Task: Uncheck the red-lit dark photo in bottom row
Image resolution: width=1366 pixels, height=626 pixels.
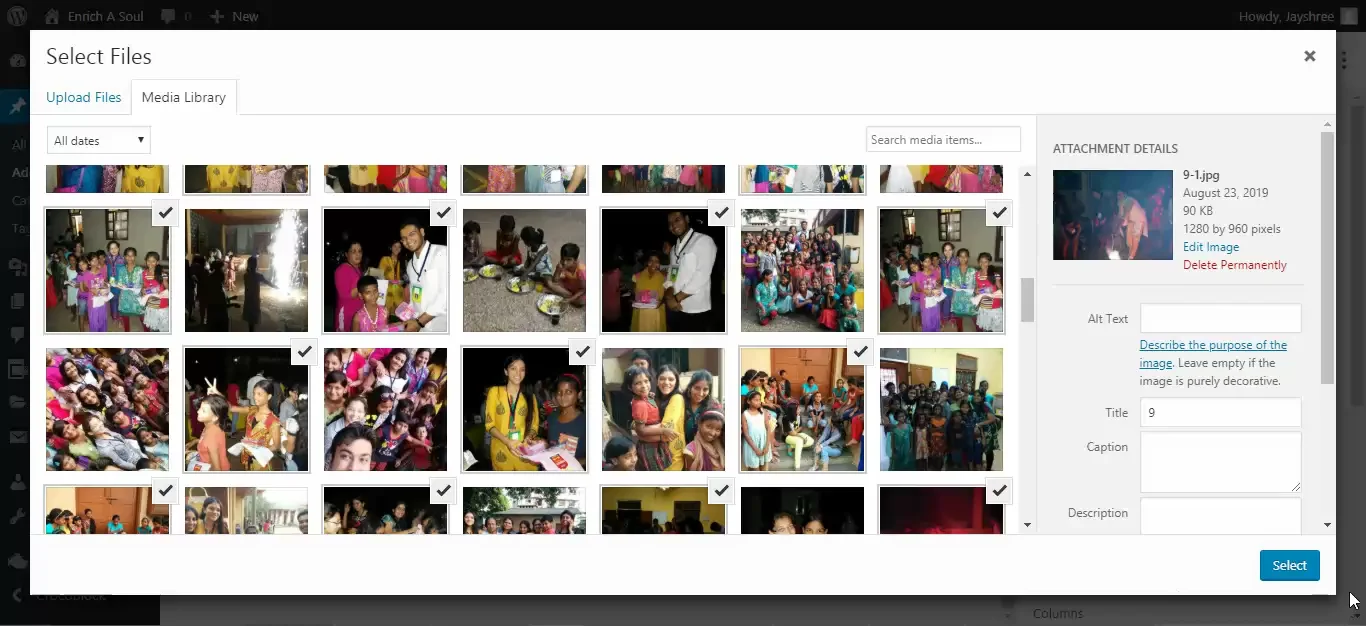Action: [x=999, y=491]
